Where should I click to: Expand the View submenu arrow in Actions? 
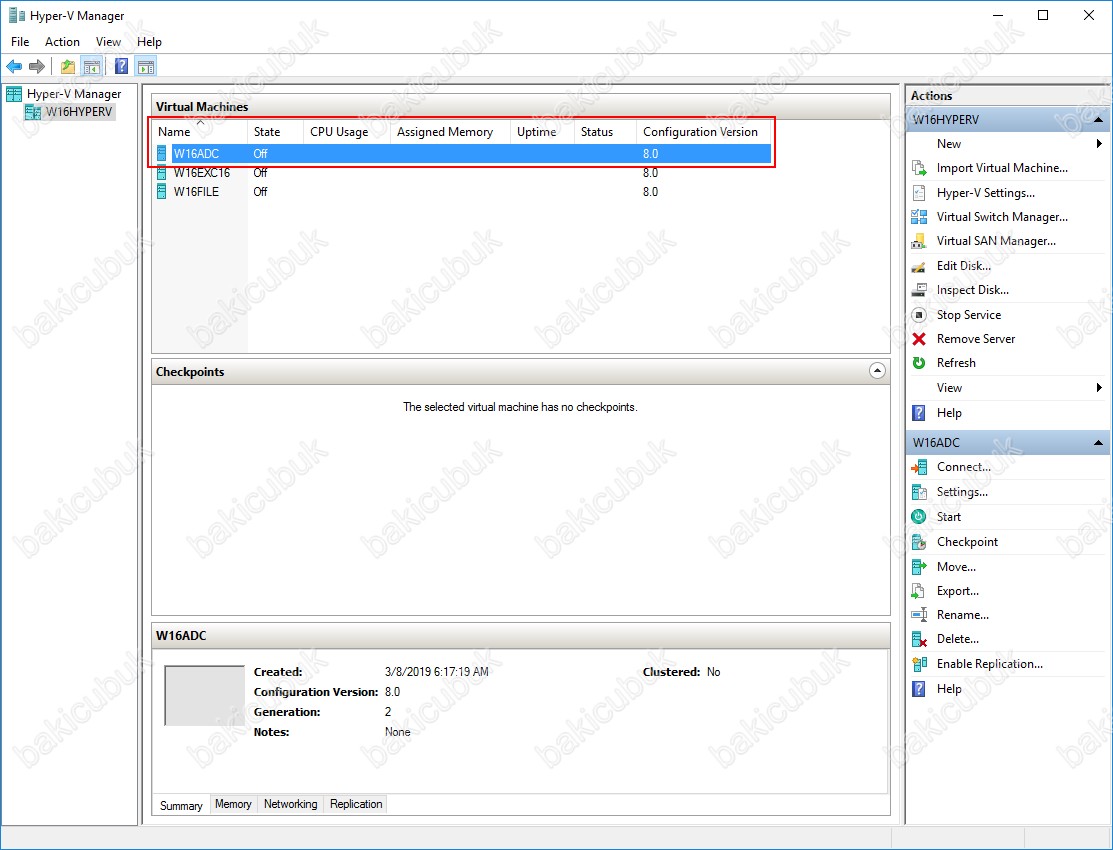[x=1099, y=388]
